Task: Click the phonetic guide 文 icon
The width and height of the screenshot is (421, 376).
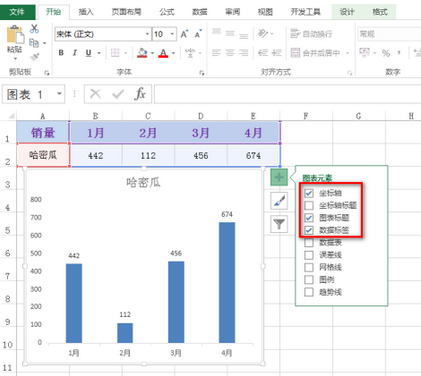Action: (190, 53)
